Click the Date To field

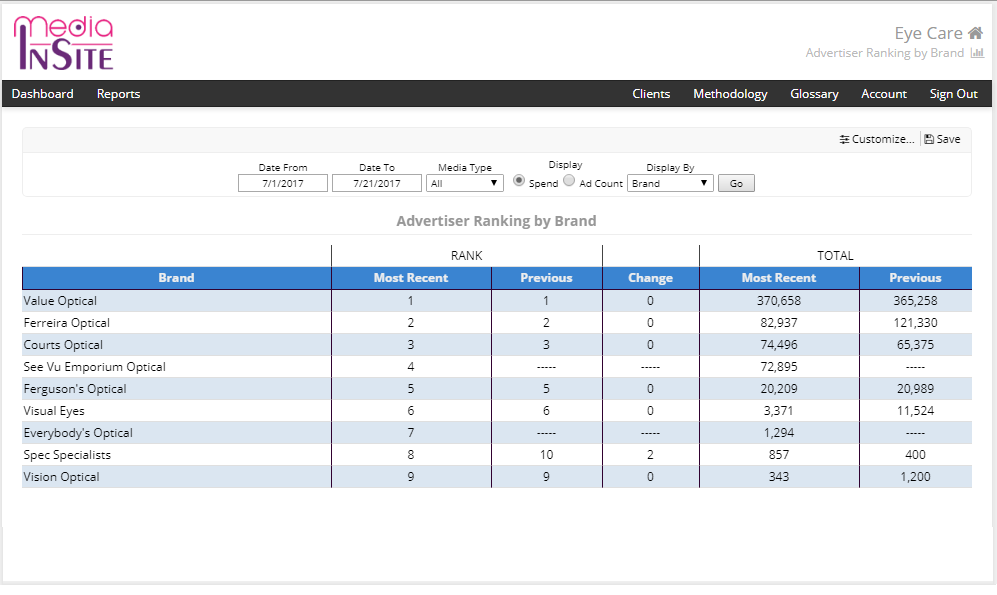(x=377, y=183)
